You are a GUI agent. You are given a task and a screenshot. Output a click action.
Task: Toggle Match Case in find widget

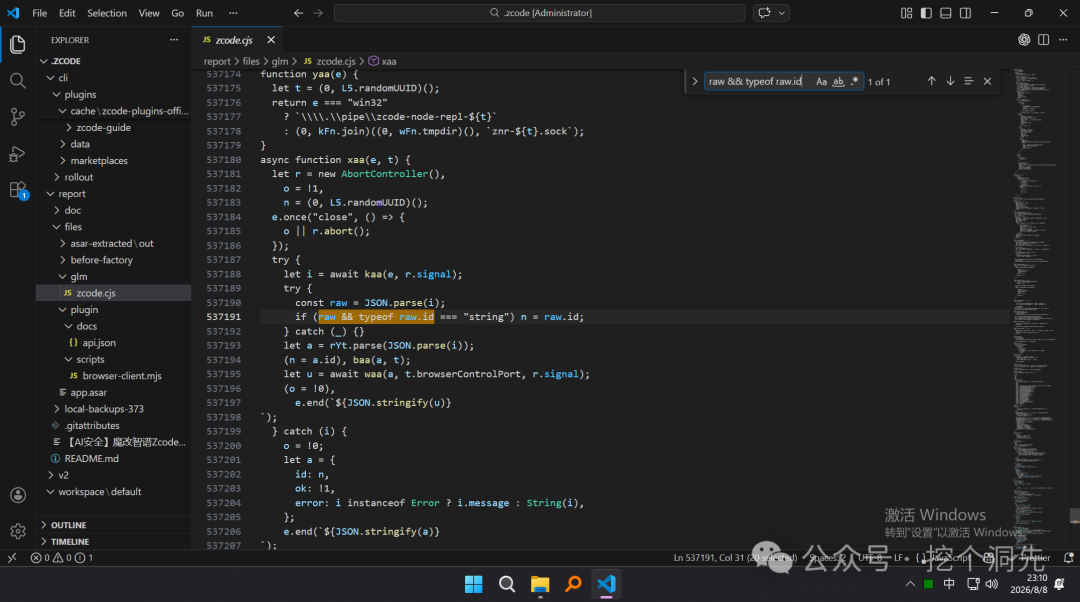[x=821, y=81]
